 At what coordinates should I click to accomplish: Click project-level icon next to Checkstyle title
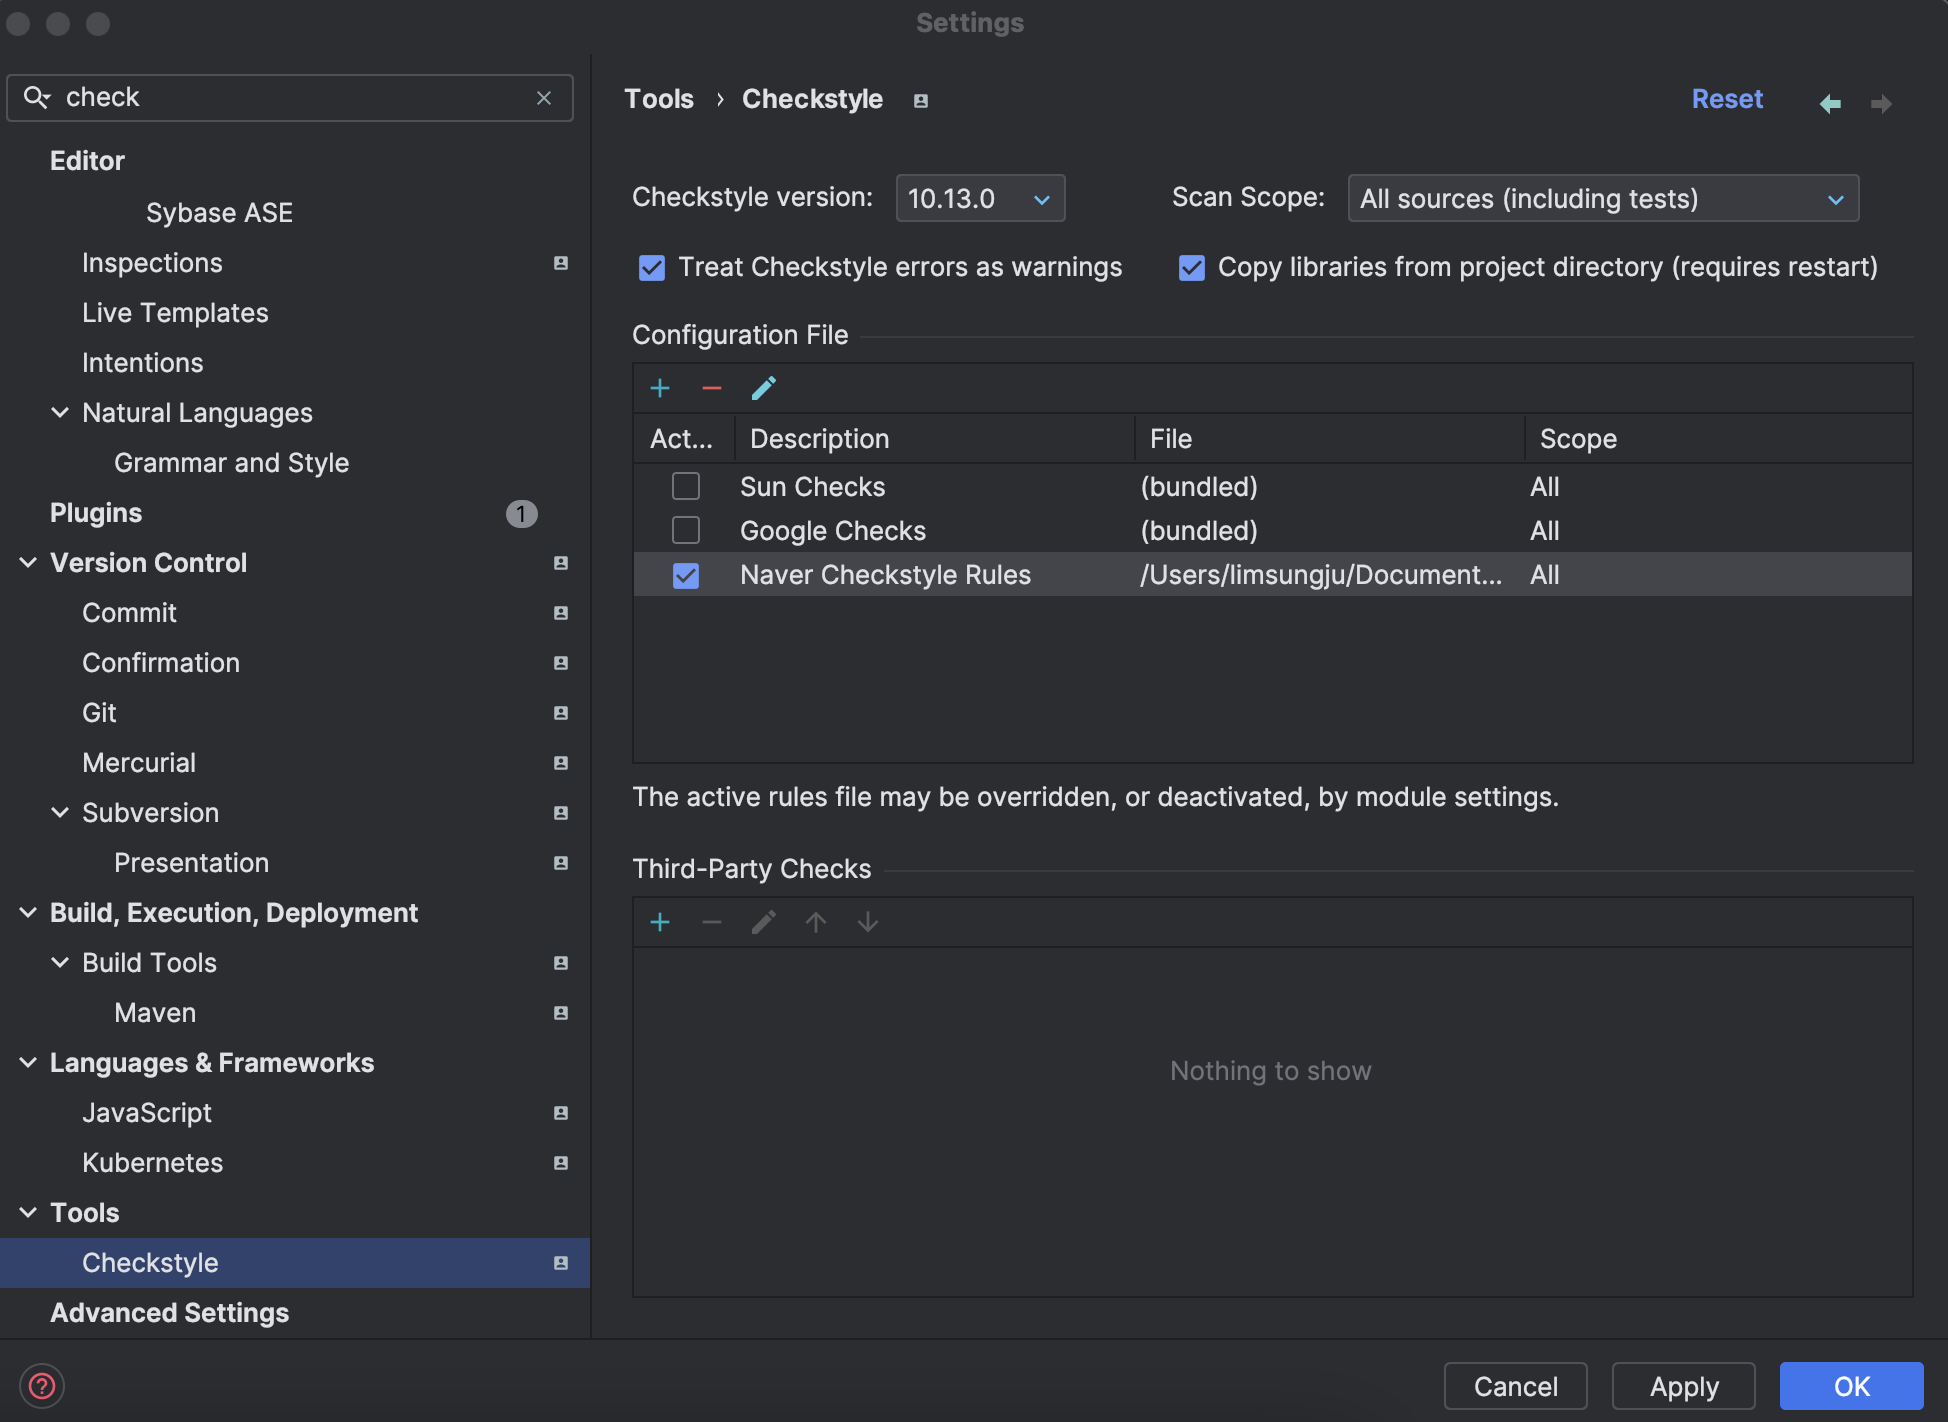(x=921, y=101)
